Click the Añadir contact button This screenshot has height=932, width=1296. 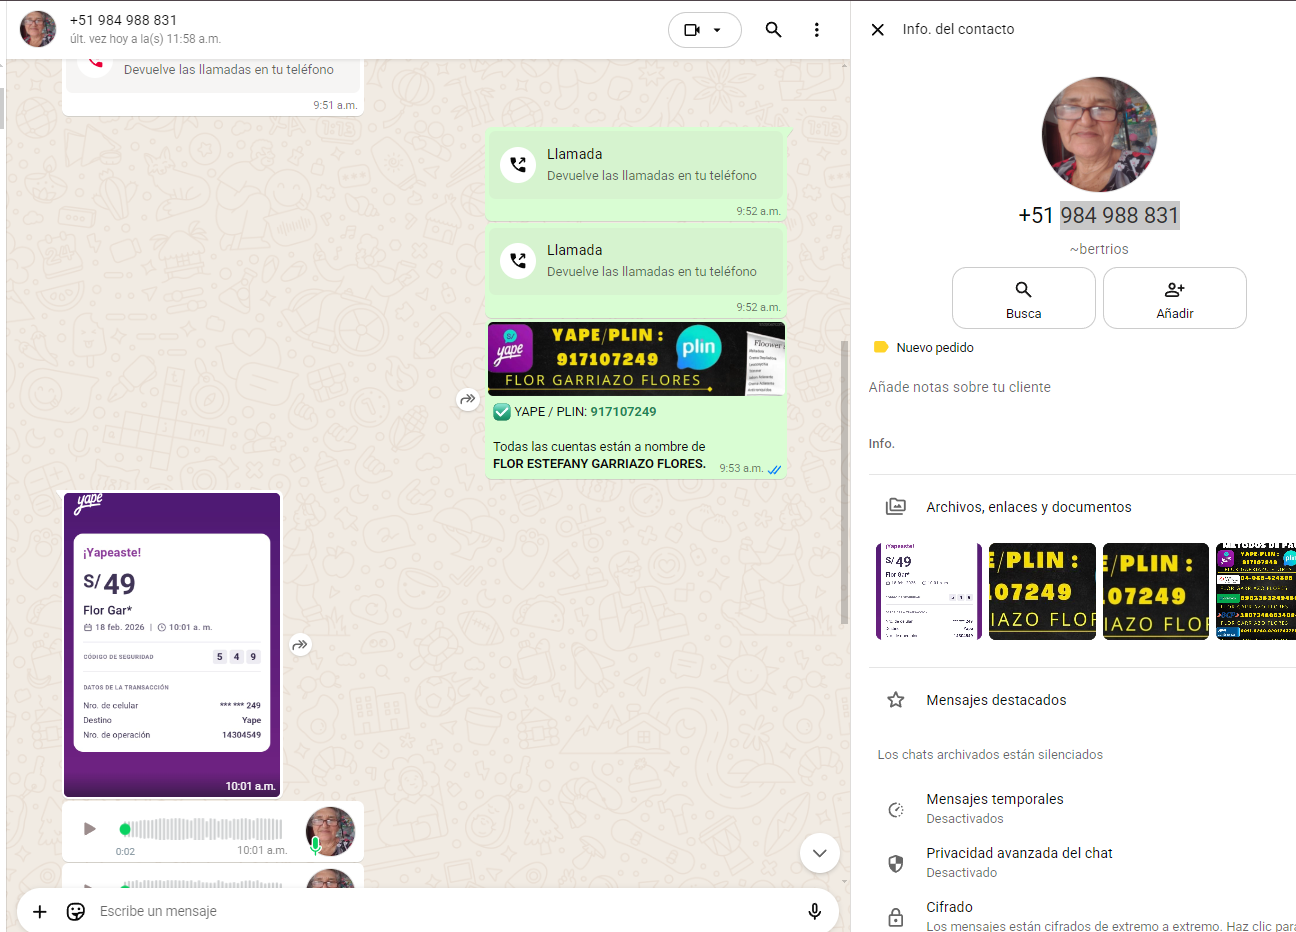1174,298
